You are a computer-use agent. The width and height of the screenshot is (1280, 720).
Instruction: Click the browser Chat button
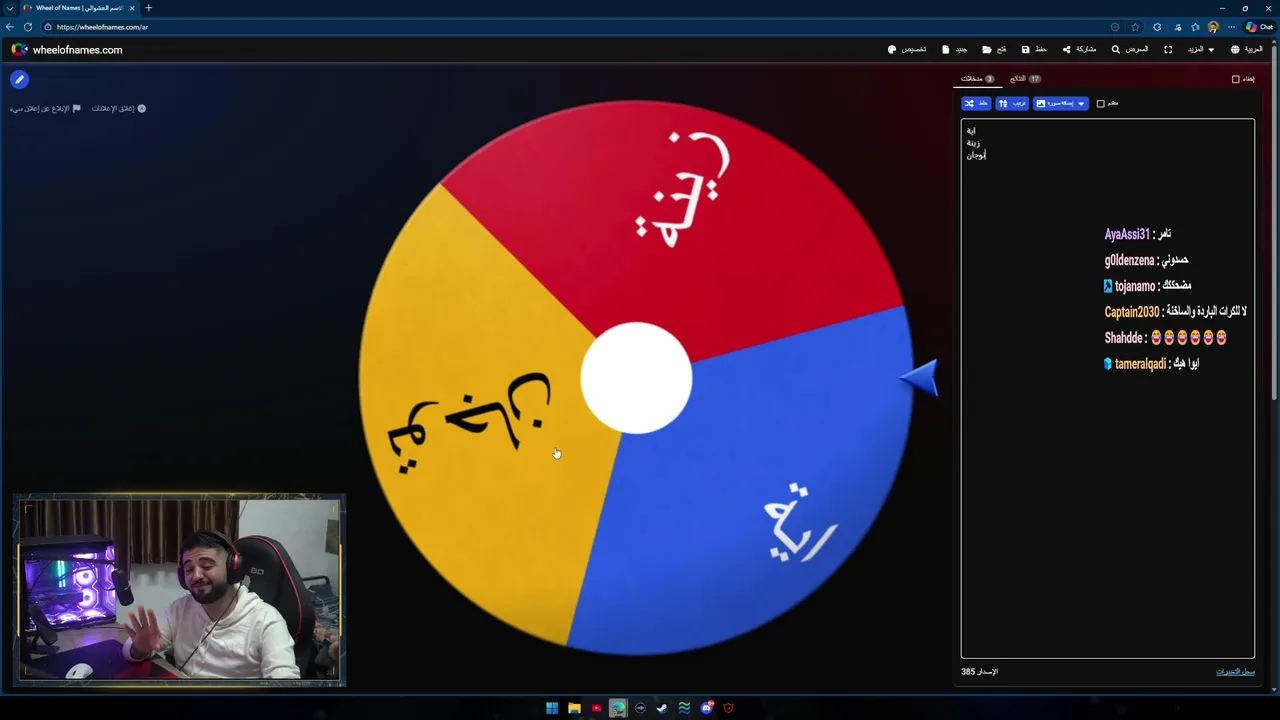tap(1259, 27)
